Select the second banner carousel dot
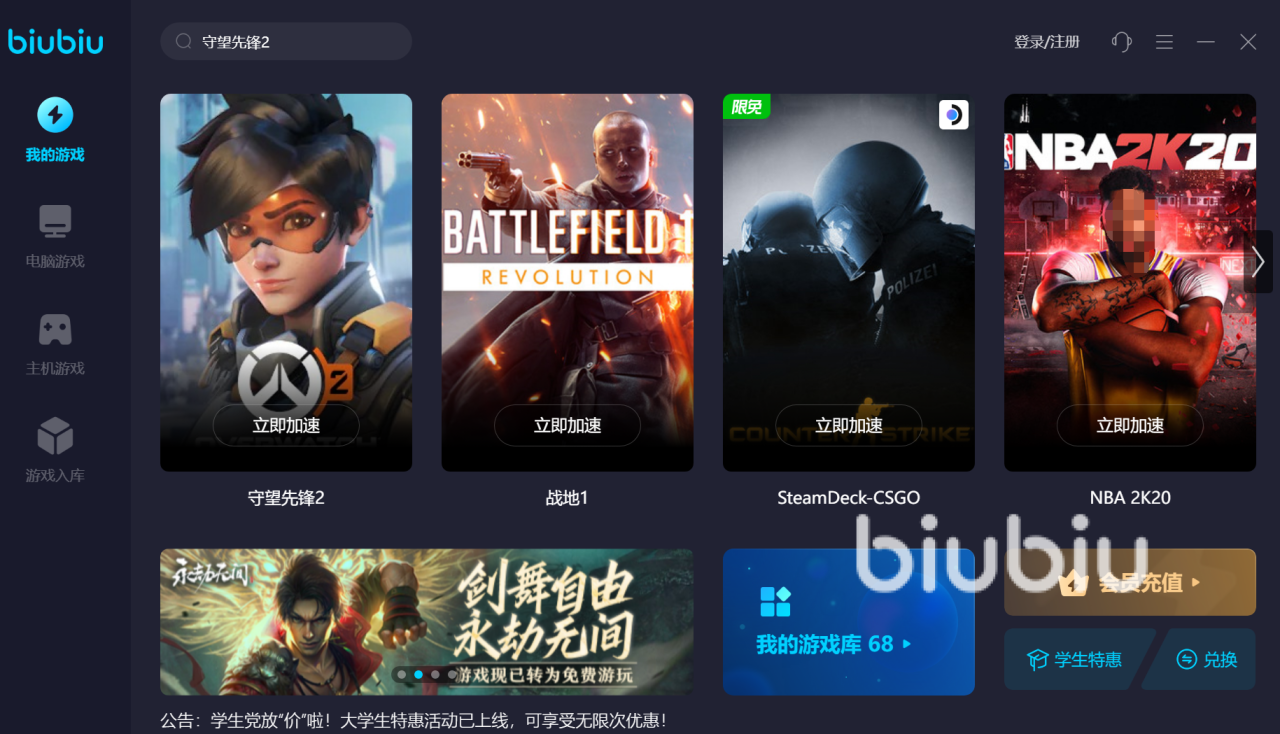Screen dimensions: 1280x734 pos(418,675)
